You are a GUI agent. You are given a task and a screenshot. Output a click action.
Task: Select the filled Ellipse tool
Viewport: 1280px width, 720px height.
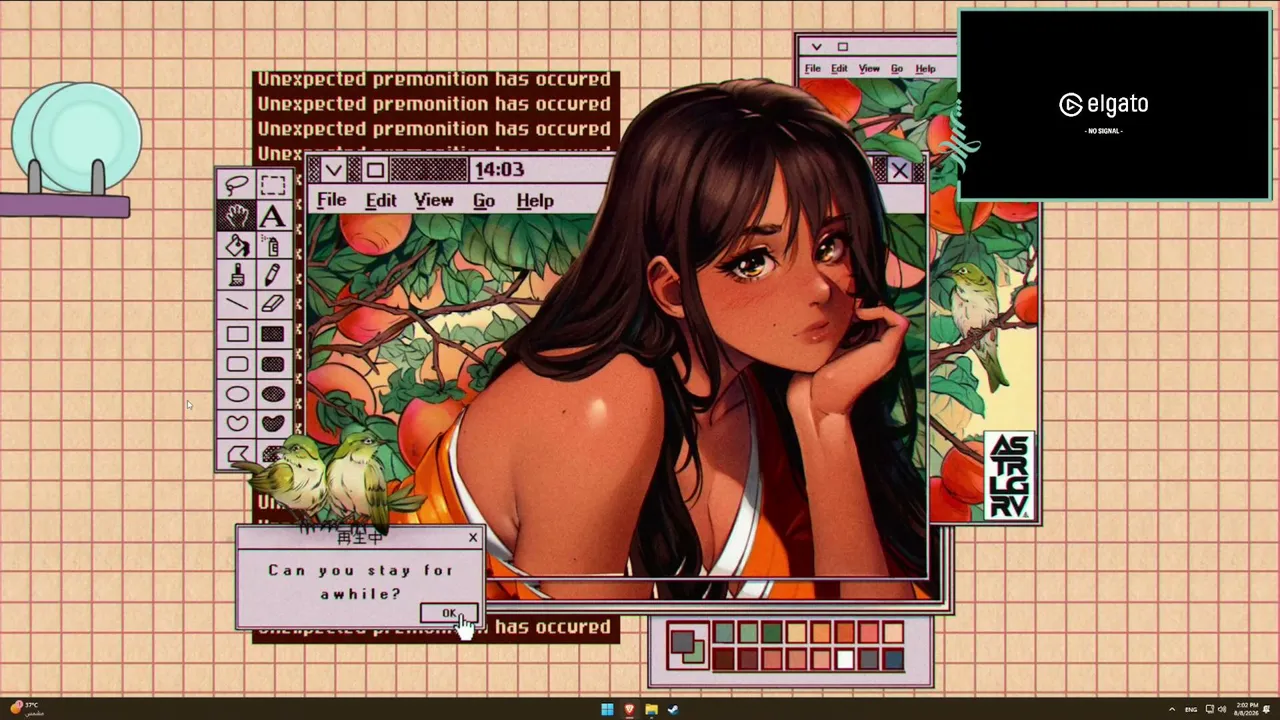(x=272, y=394)
